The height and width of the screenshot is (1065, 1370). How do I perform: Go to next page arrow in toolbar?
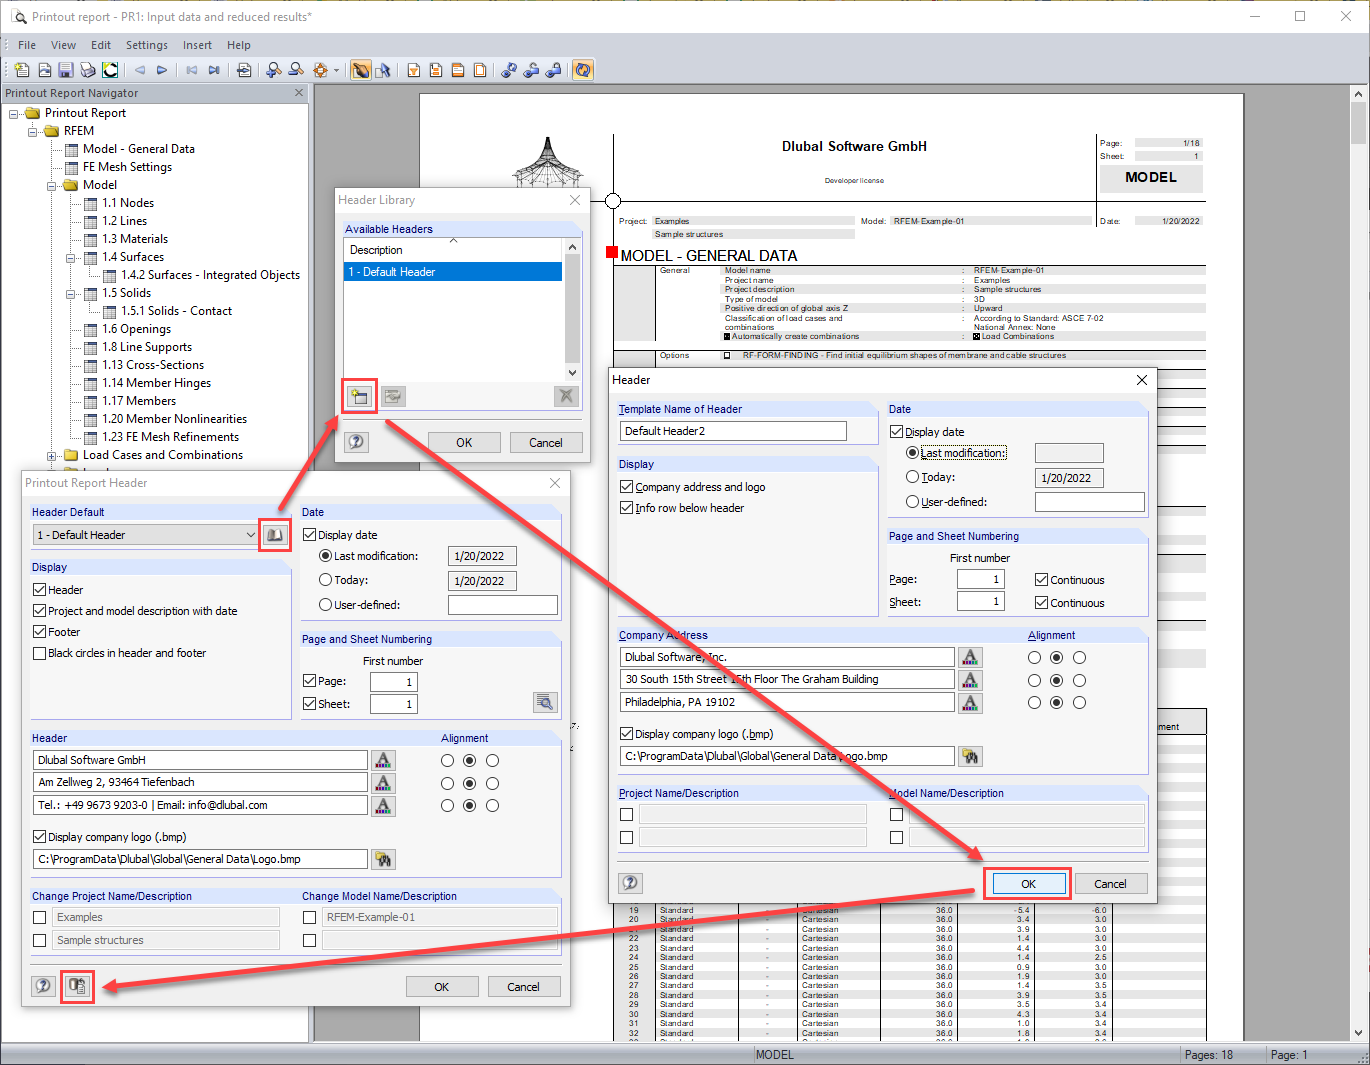click(162, 70)
